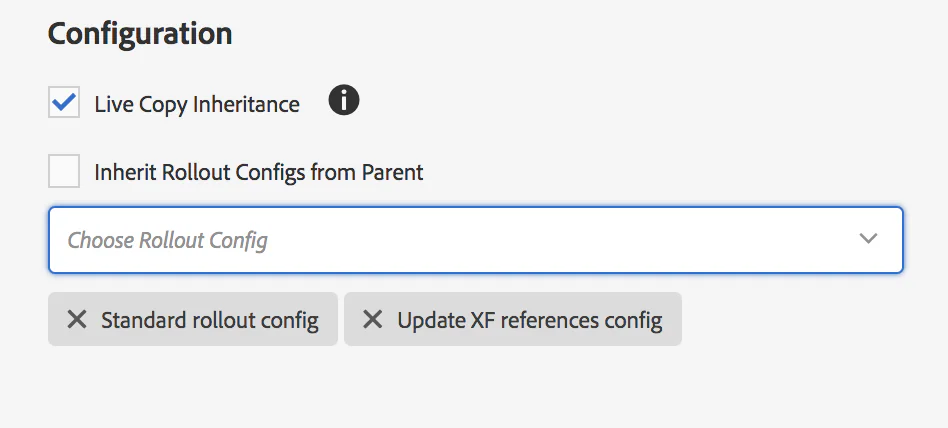Click the chevron arrow in rollout config field

[x=868, y=239]
